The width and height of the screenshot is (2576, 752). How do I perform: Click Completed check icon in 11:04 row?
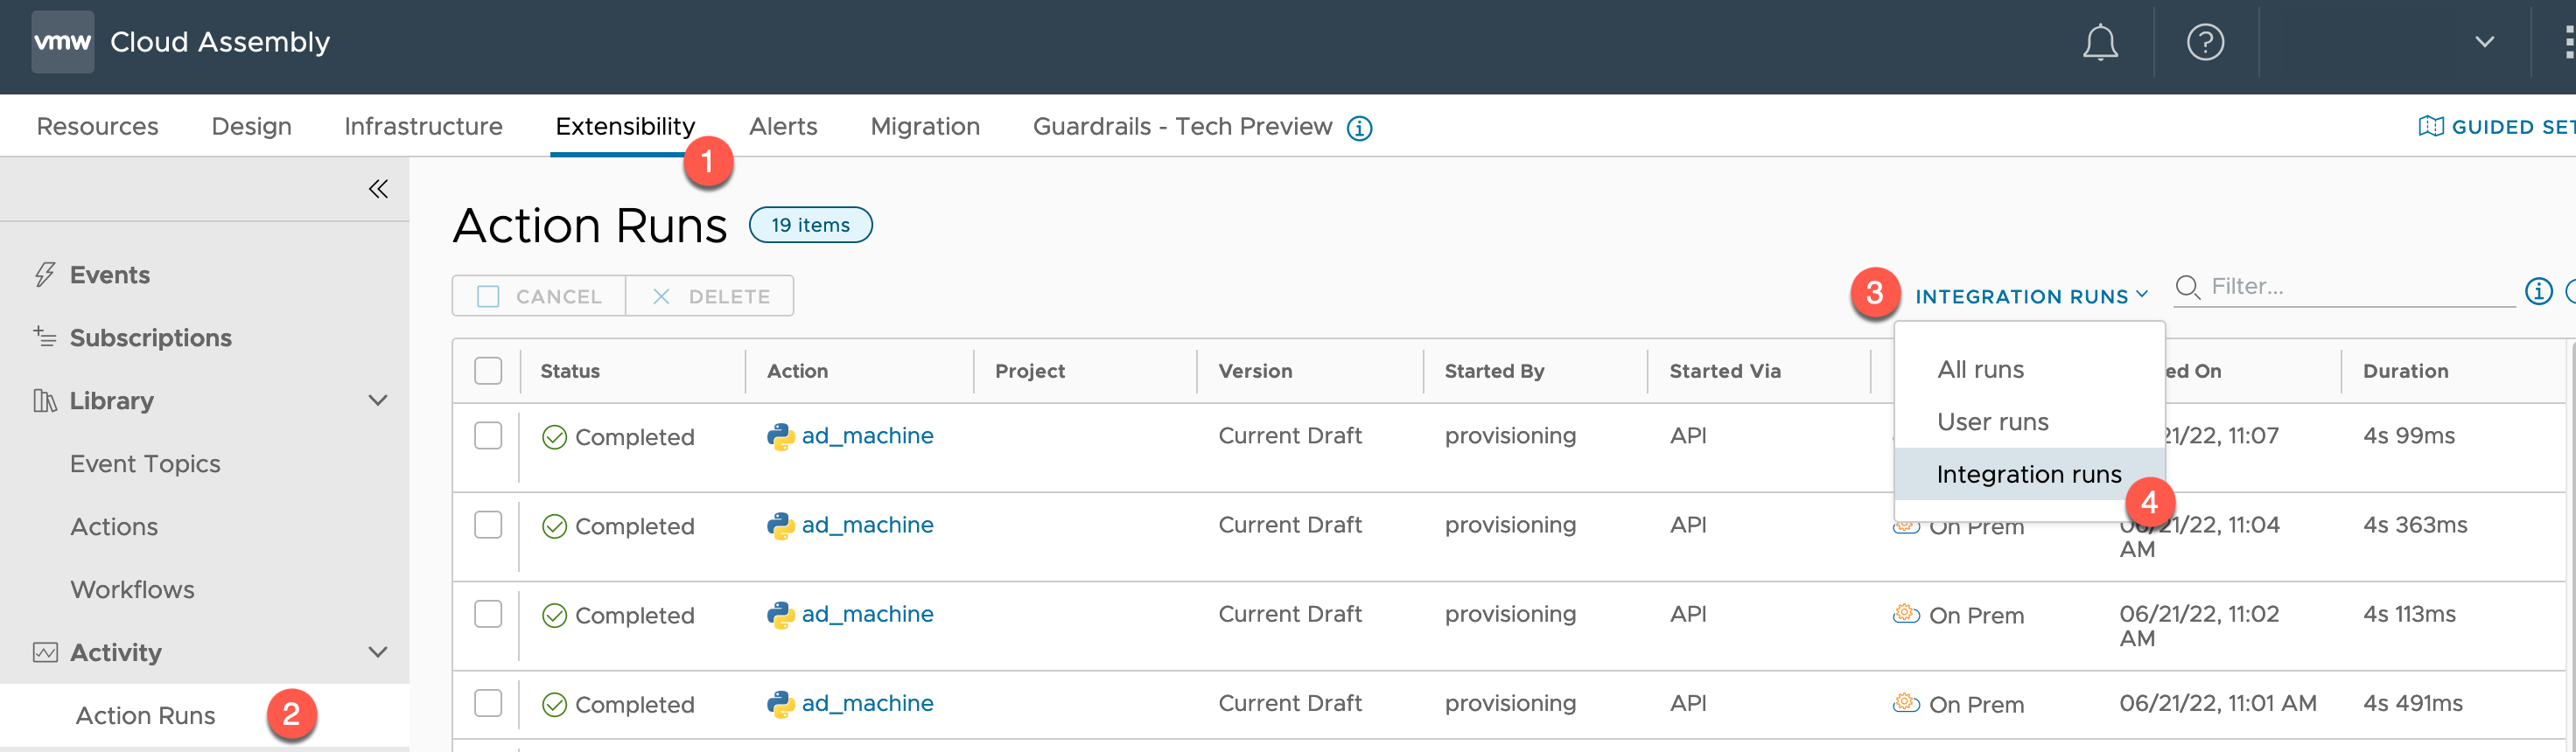[x=554, y=526]
